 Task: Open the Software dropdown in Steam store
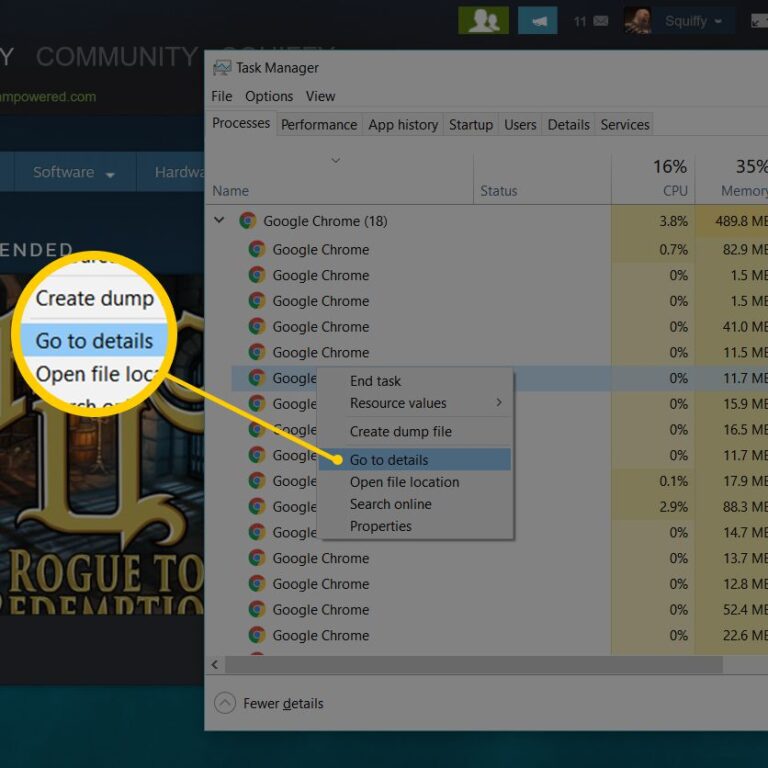click(x=74, y=172)
